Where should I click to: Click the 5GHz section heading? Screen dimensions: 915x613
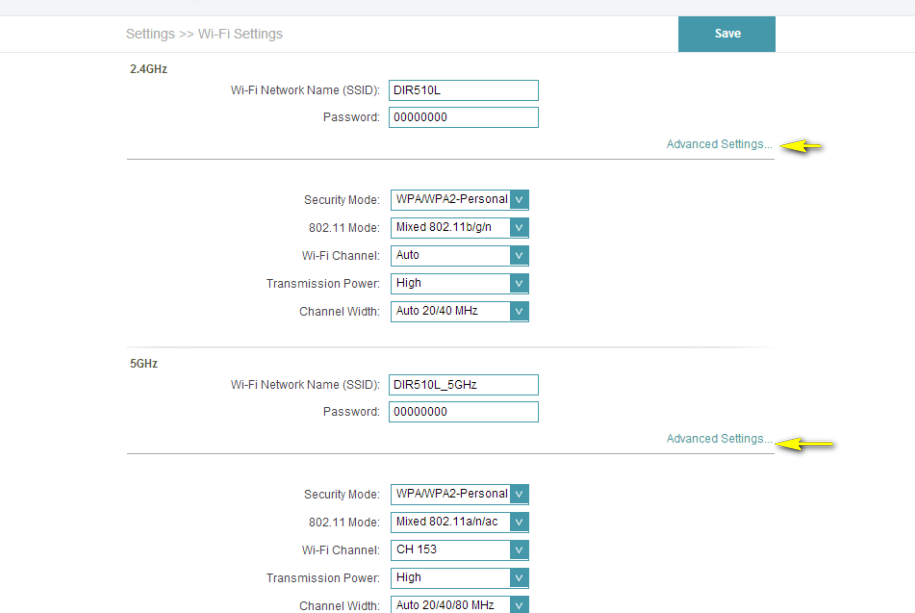[144, 364]
